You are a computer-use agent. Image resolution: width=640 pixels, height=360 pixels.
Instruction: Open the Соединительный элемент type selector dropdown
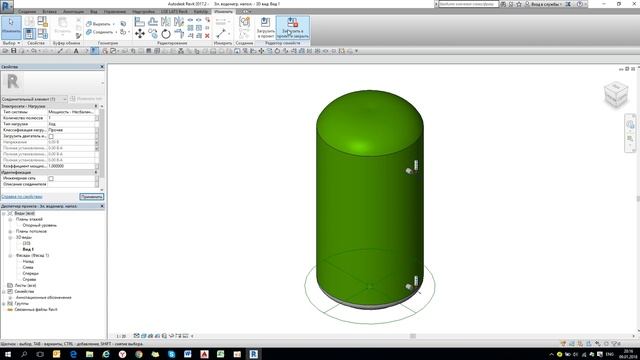pos(34,99)
